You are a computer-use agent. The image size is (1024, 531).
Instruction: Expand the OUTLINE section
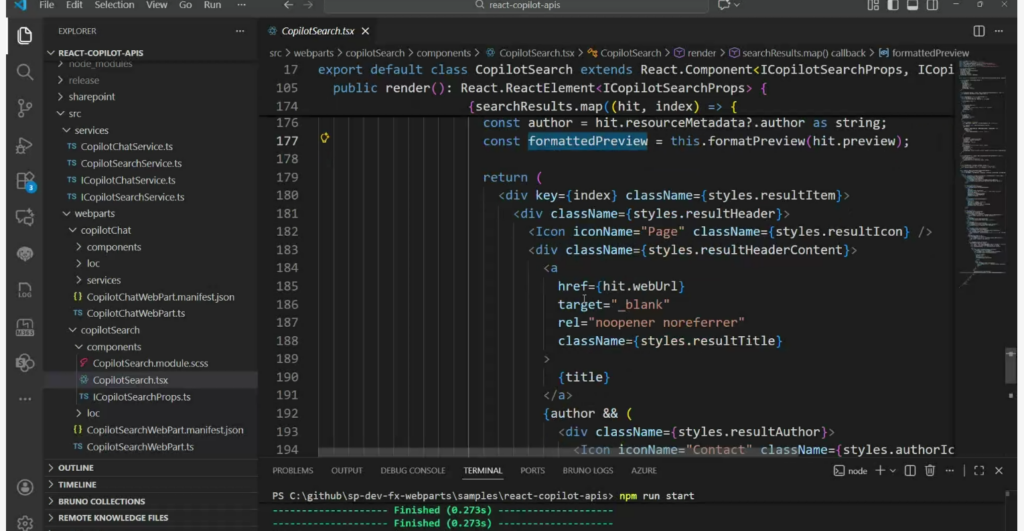coord(76,468)
